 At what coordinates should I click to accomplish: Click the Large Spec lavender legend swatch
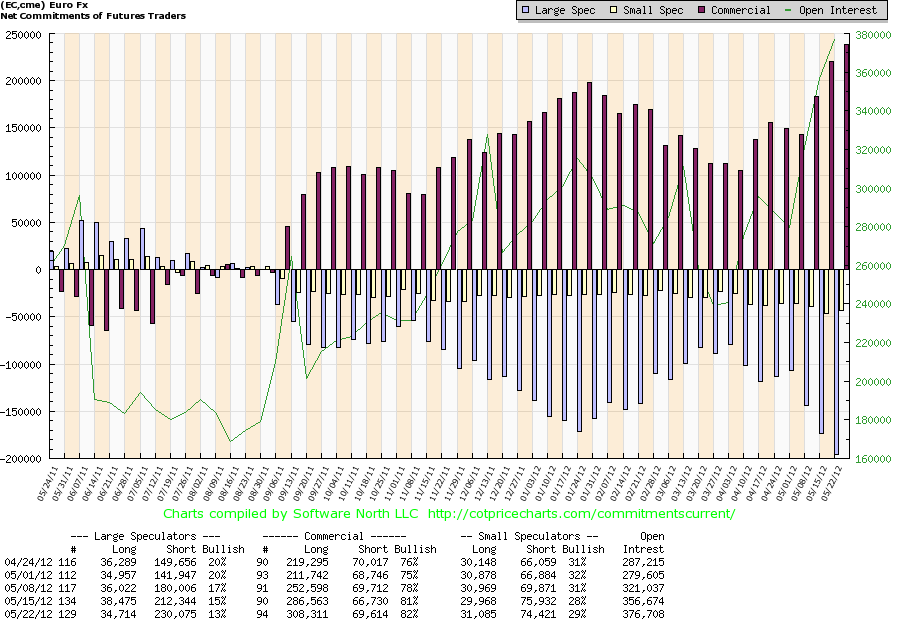tap(525, 10)
